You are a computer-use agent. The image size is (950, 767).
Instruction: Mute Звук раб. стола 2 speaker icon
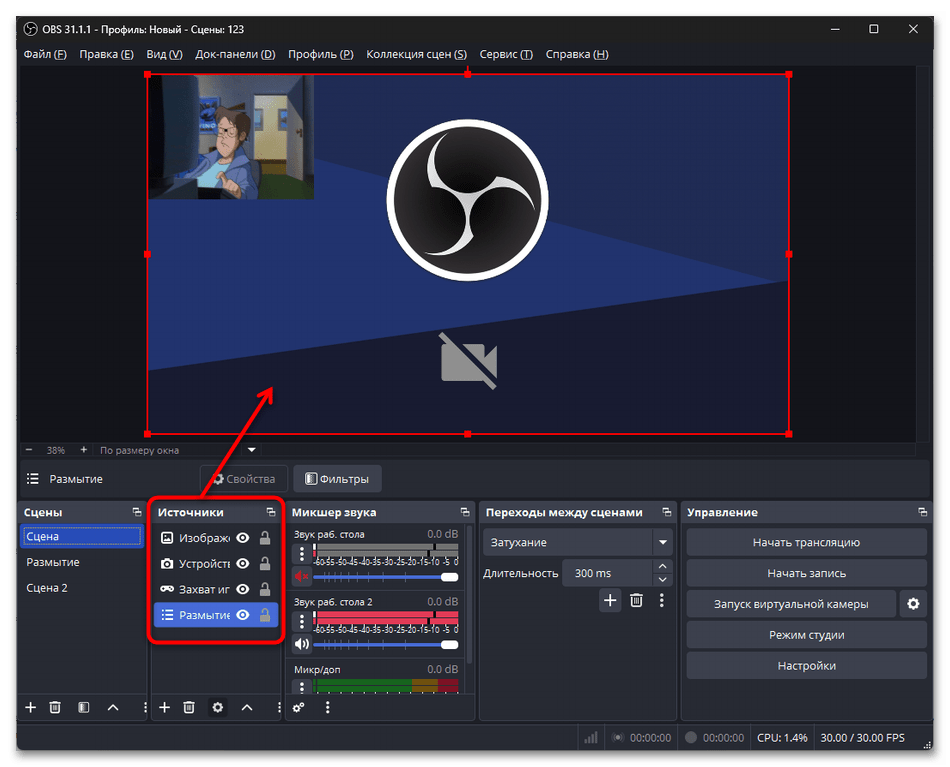[302, 643]
